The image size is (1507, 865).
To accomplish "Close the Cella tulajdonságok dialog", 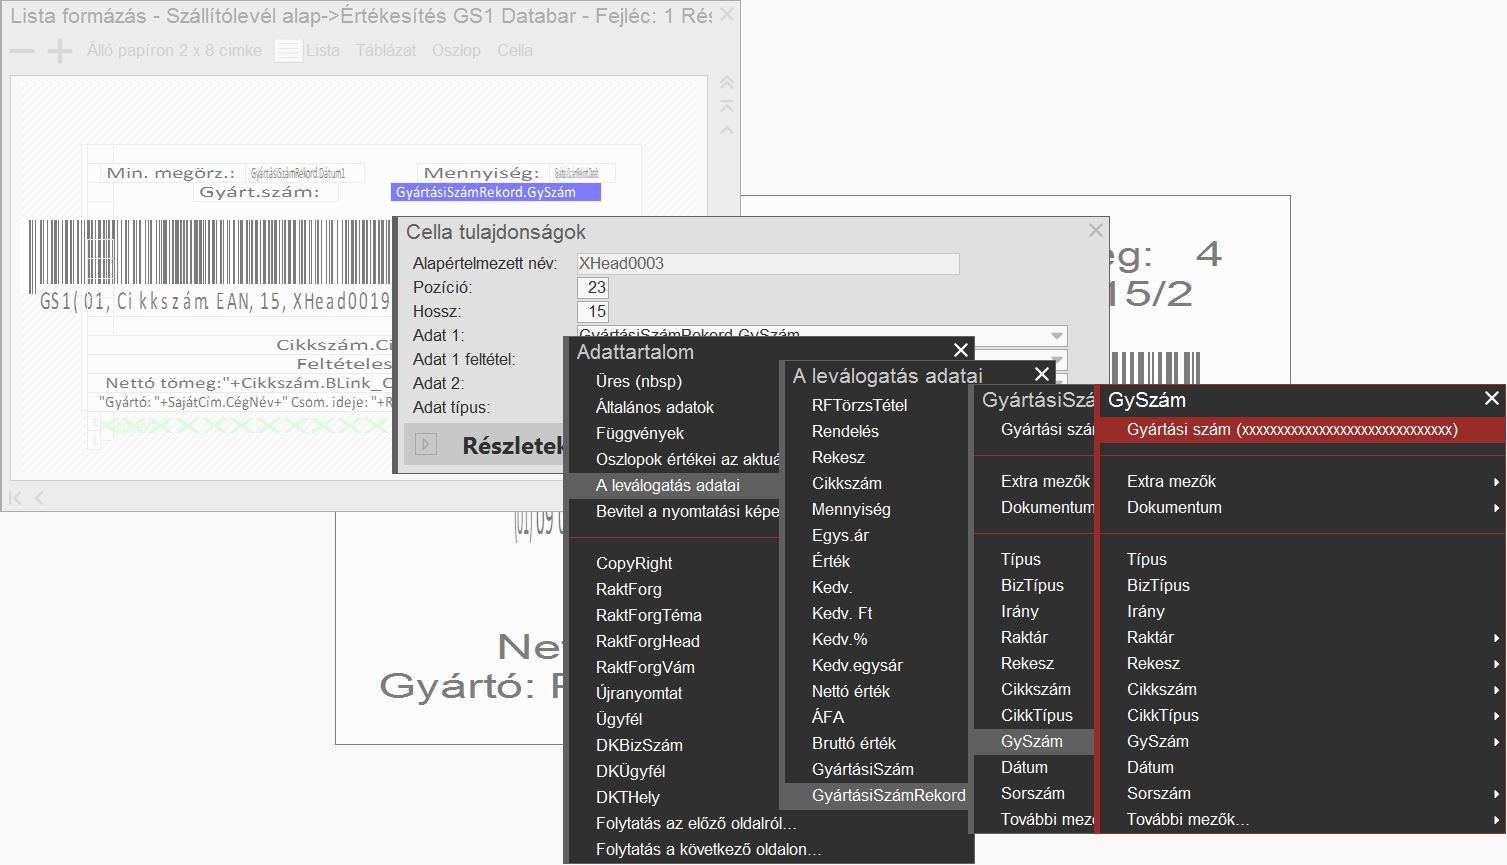I will 1096,231.
